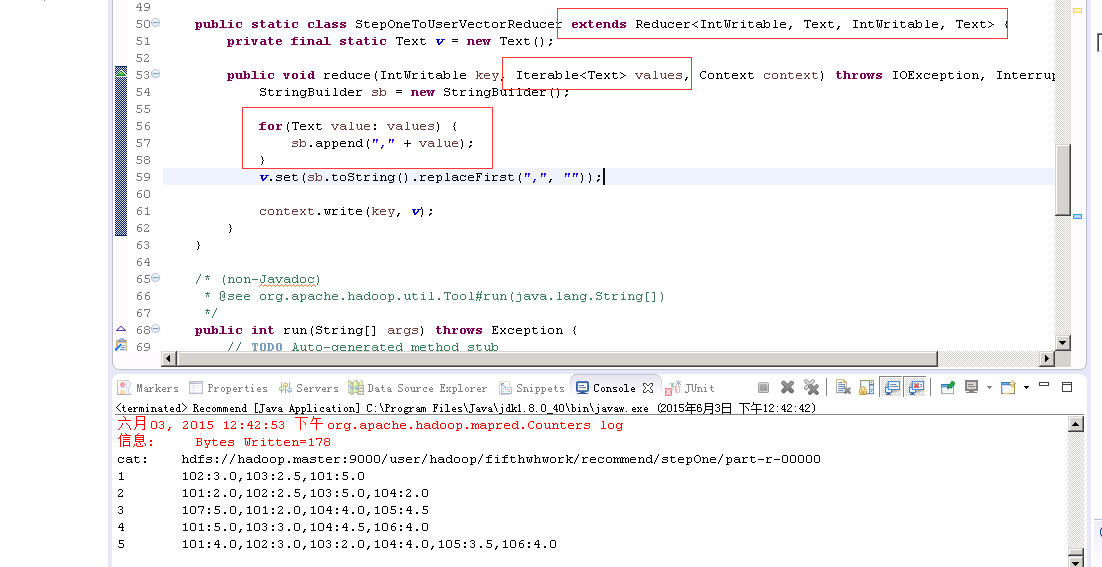Open the Servers tab
The height and width of the screenshot is (567, 1102).
coord(309,388)
